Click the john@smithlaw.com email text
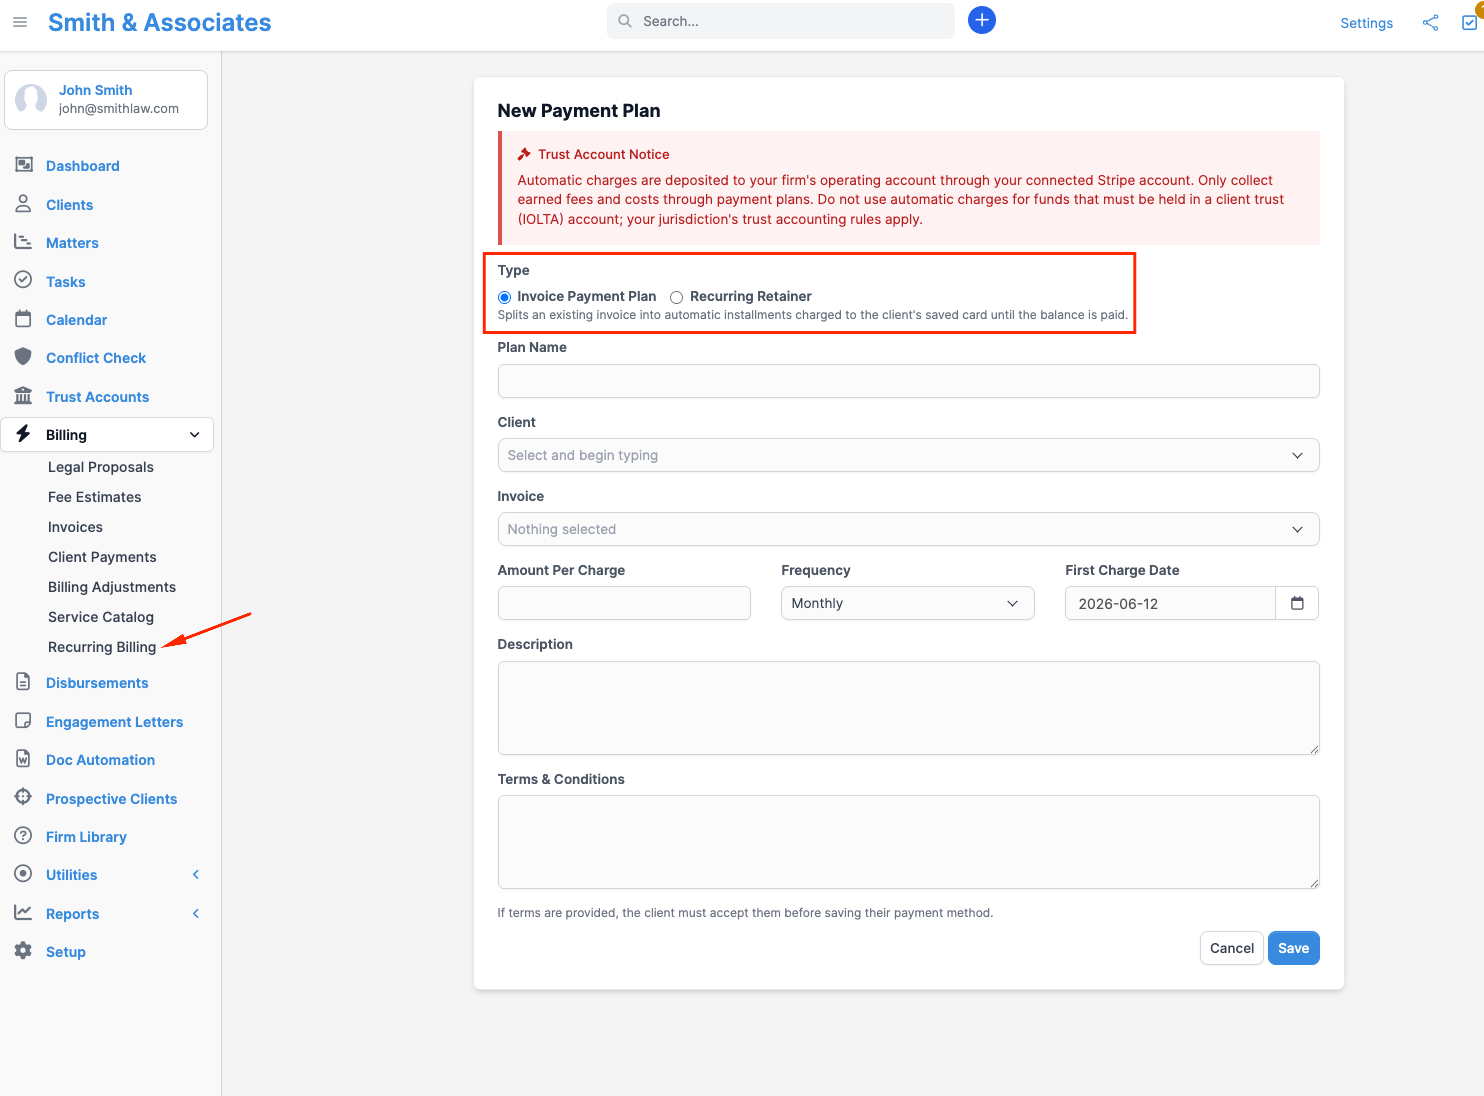The width and height of the screenshot is (1484, 1096). click(118, 109)
